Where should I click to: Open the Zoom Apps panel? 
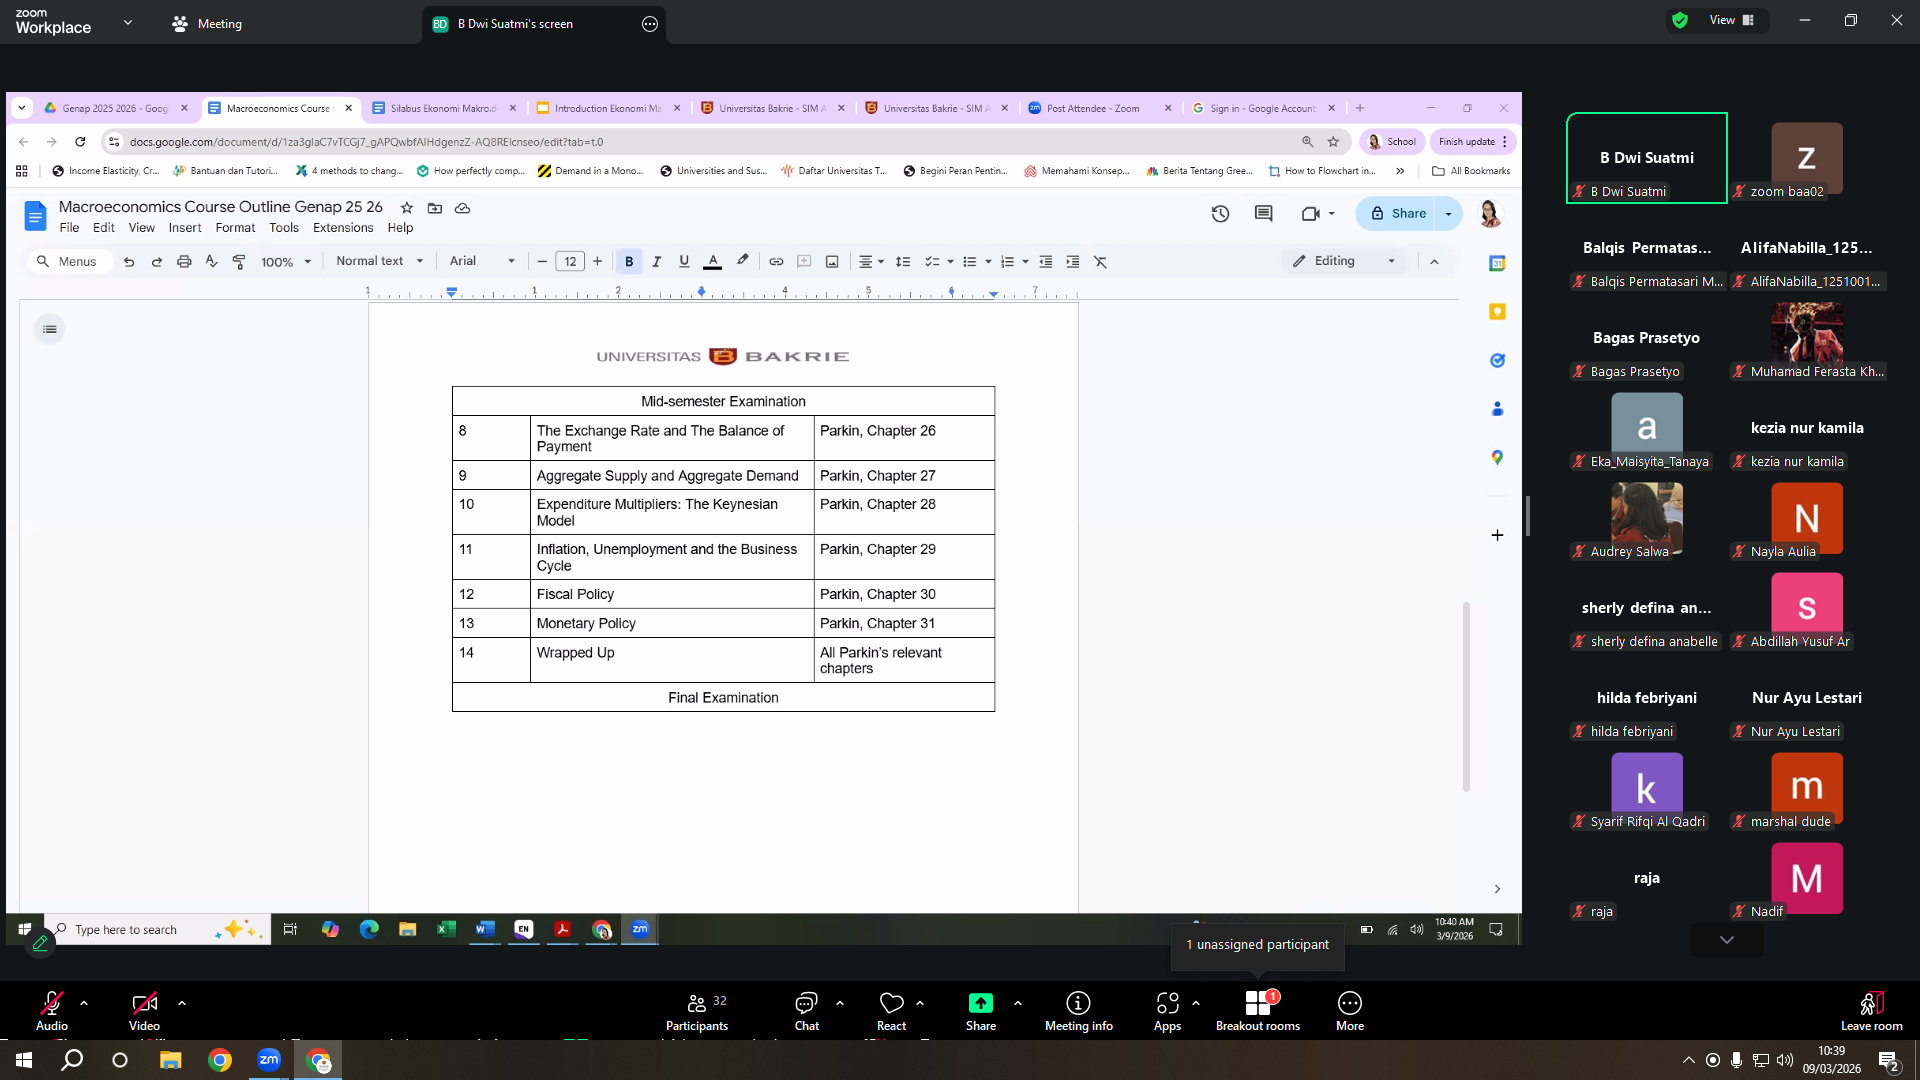1167,1011
